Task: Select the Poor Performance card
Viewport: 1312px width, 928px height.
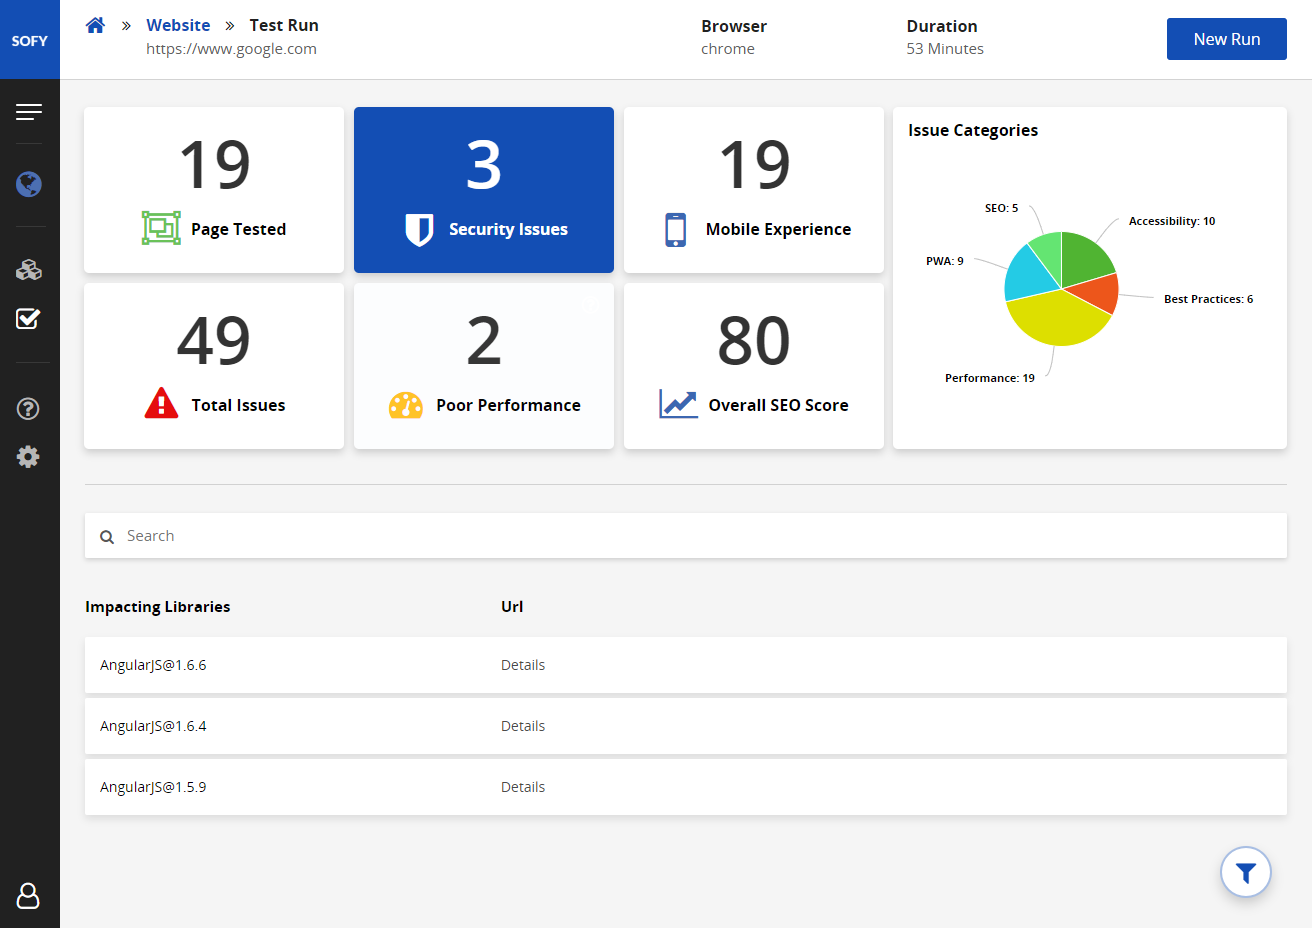Action: click(484, 366)
